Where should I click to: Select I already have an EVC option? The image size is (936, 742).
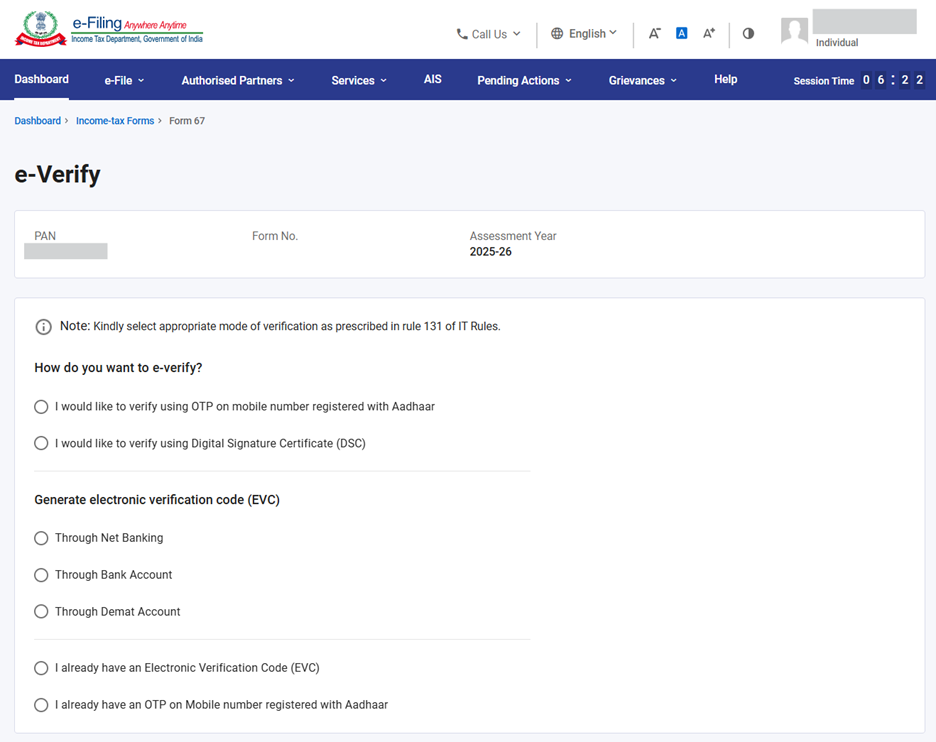(x=41, y=668)
